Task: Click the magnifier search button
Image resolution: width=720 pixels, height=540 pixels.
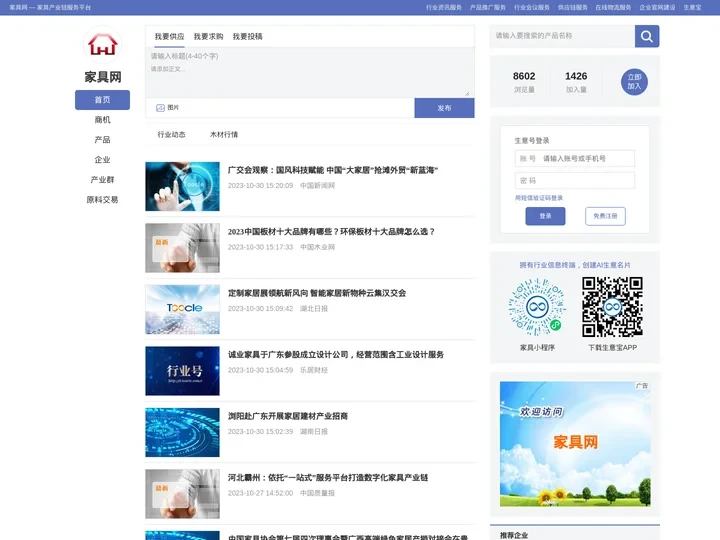Action: [647, 36]
